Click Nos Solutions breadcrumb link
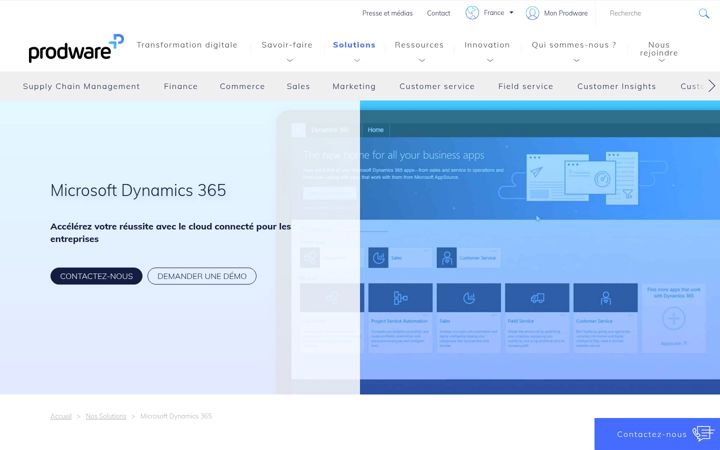 coord(106,416)
